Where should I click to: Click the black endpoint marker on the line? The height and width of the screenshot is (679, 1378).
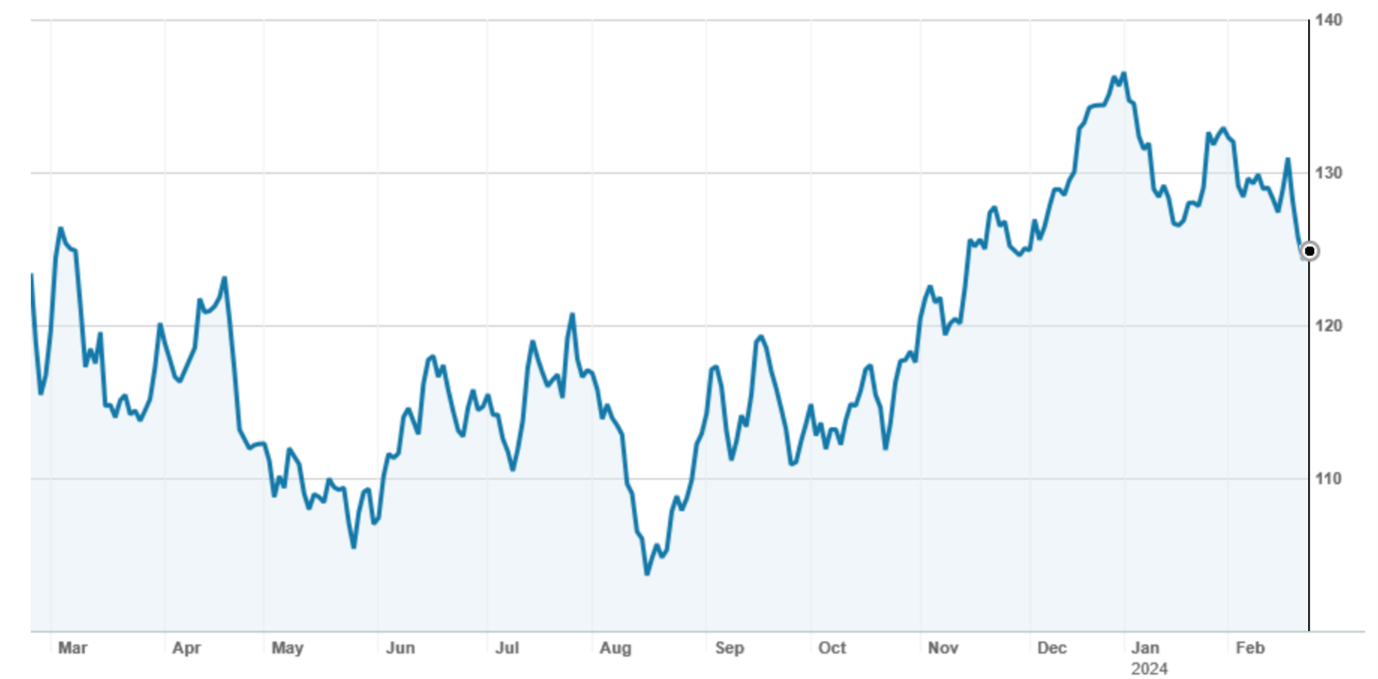(1309, 251)
